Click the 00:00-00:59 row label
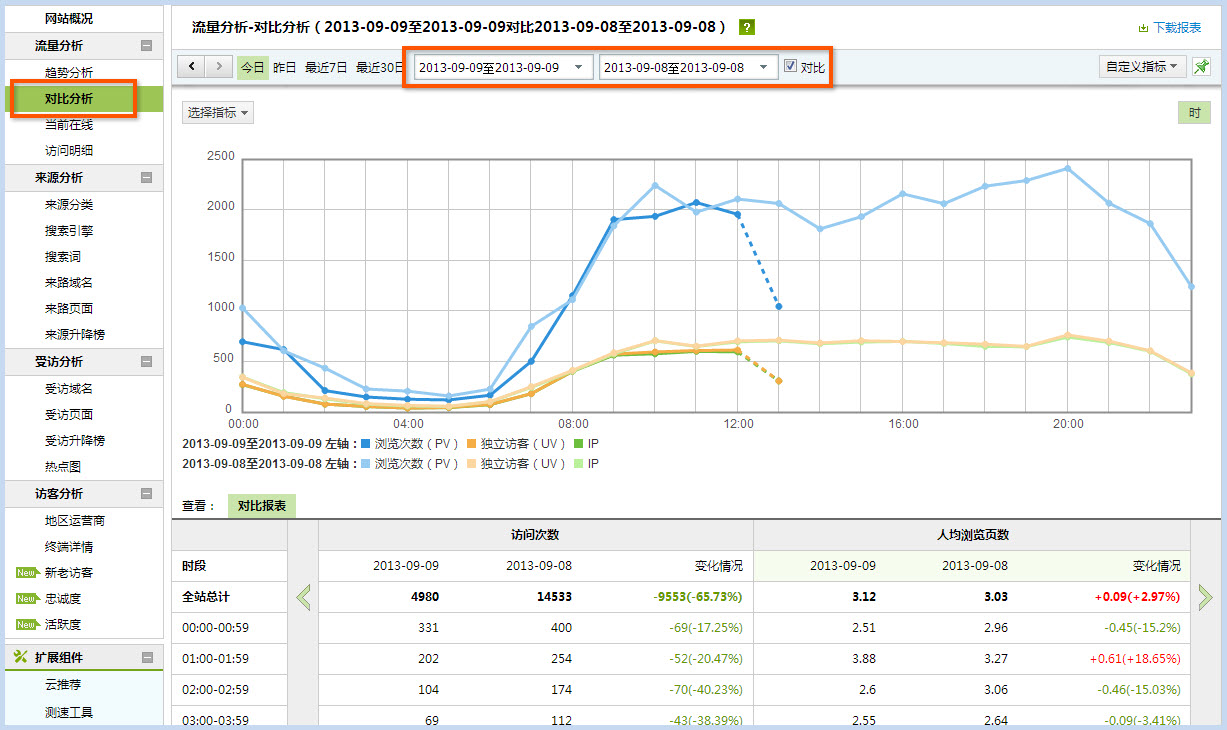Screen dimensions: 1227x730 (x=215, y=627)
